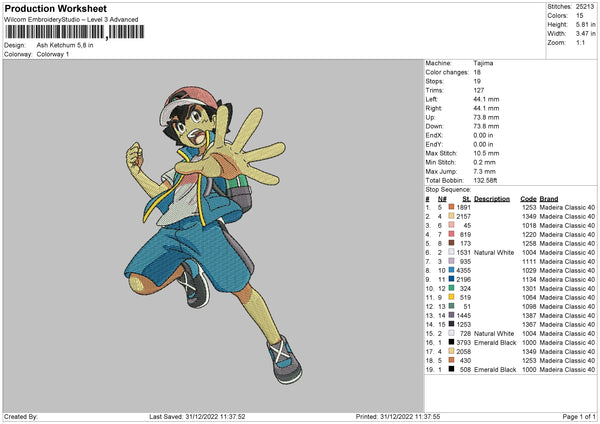Click the Color changes value "18"
The width and height of the screenshot is (600, 424).
point(477,72)
